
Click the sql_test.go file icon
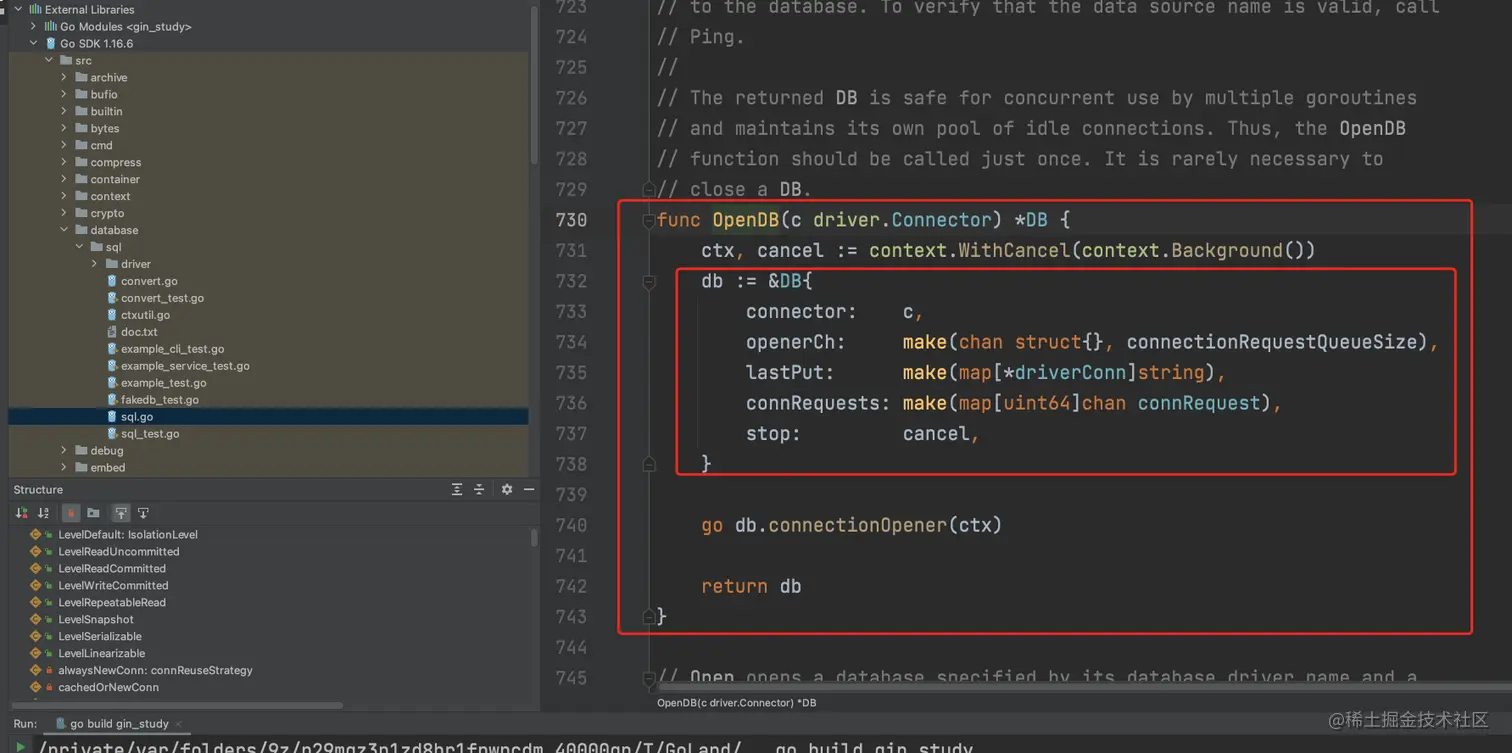pyautogui.click(x=112, y=434)
